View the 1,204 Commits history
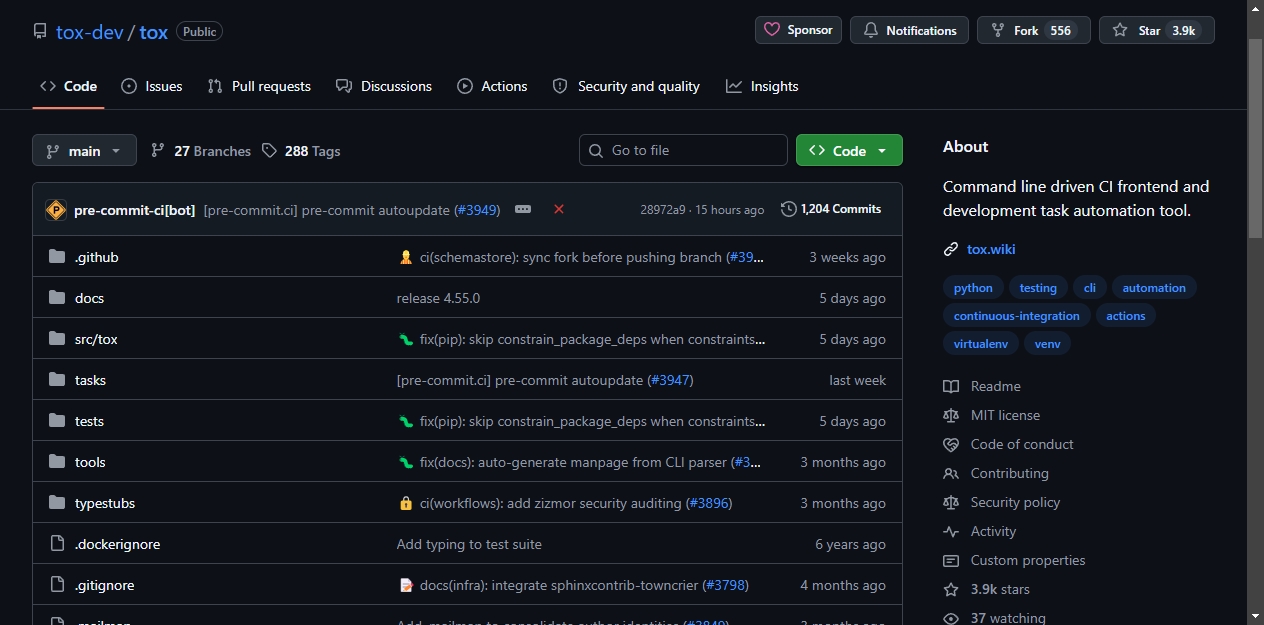 [831, 209]
